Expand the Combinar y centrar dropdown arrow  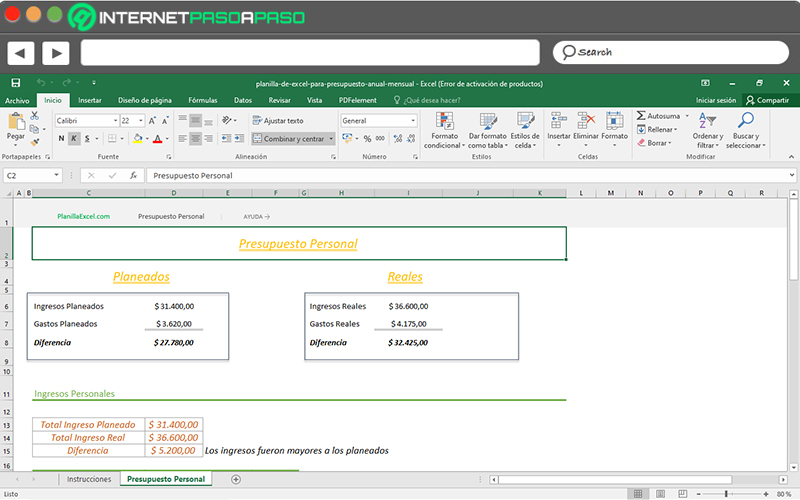[x=331, y=139]
